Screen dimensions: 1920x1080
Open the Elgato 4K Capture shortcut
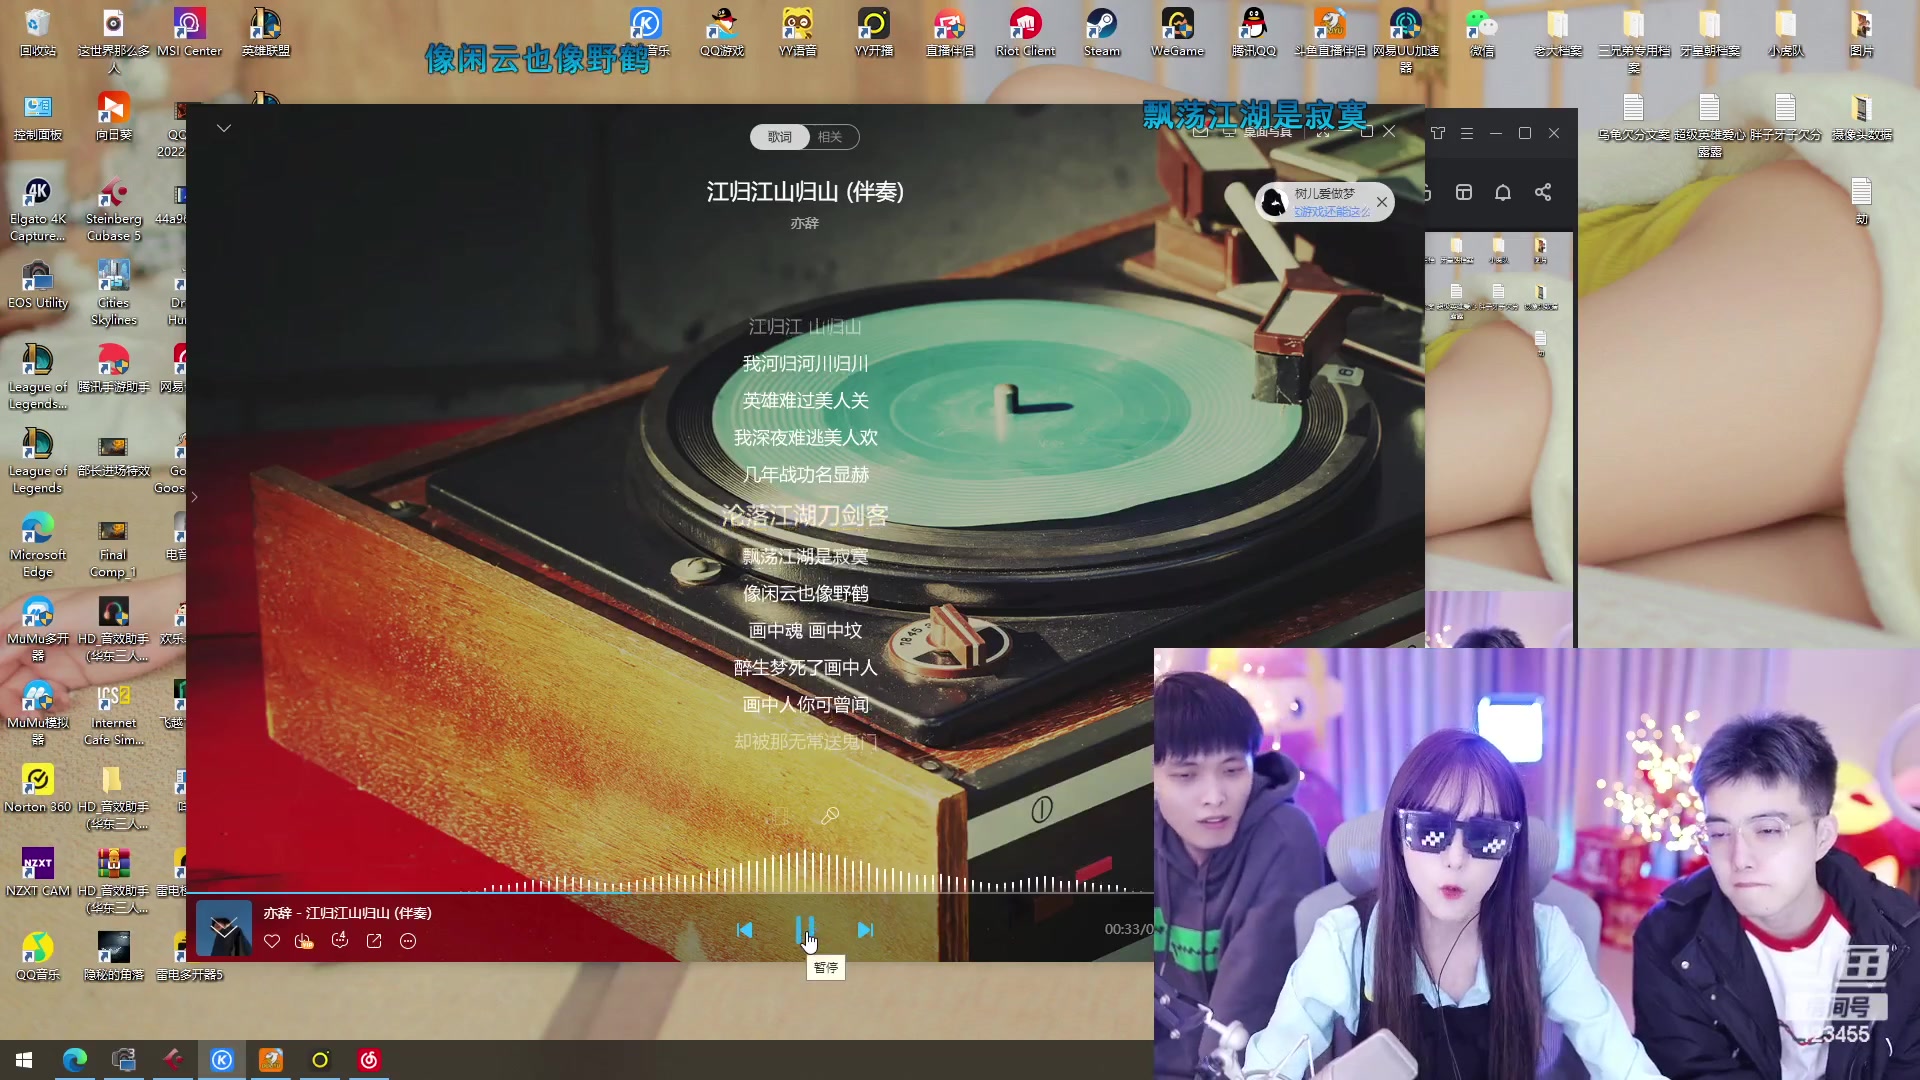[x=38, y=209]
